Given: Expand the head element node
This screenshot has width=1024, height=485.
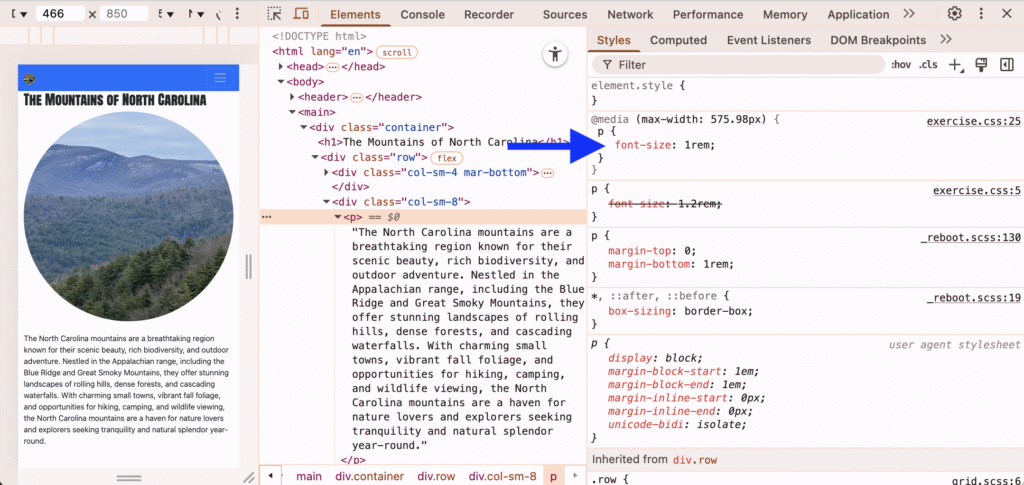Looking at the screenshot, I should [x=281, y=67].
